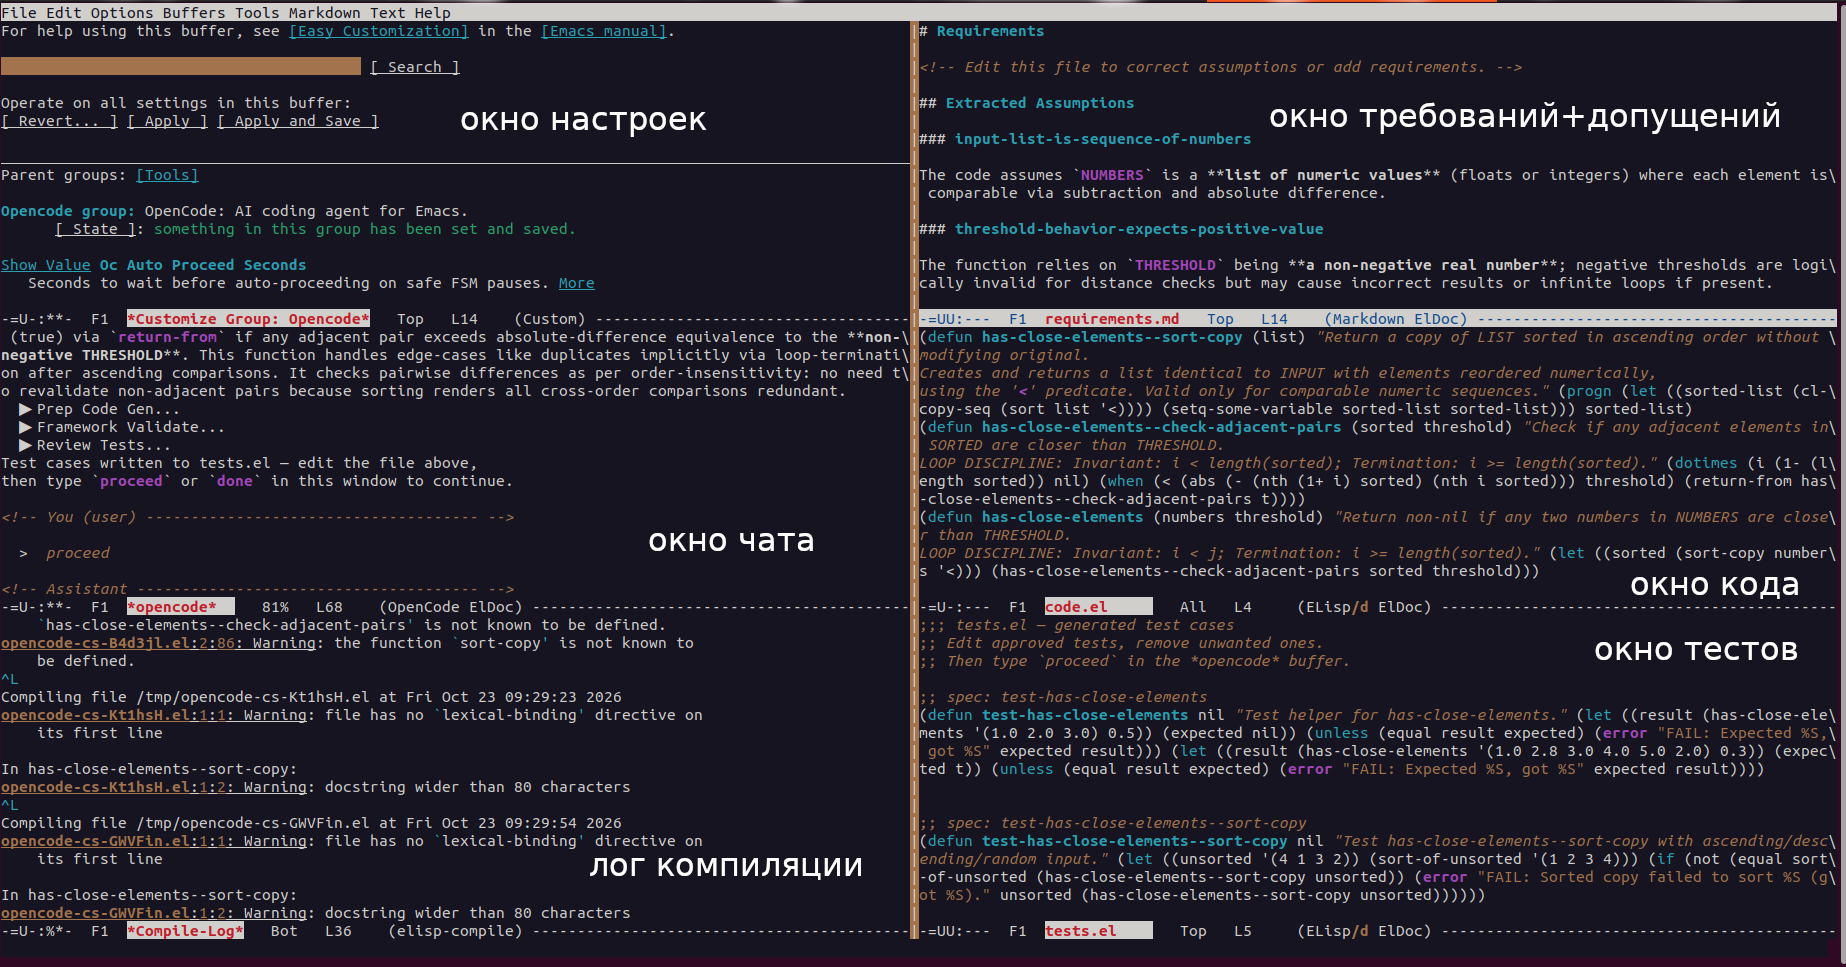Open the Edit menu
This screenshot has width=1846, height=967.
click(x=63, y=13)
